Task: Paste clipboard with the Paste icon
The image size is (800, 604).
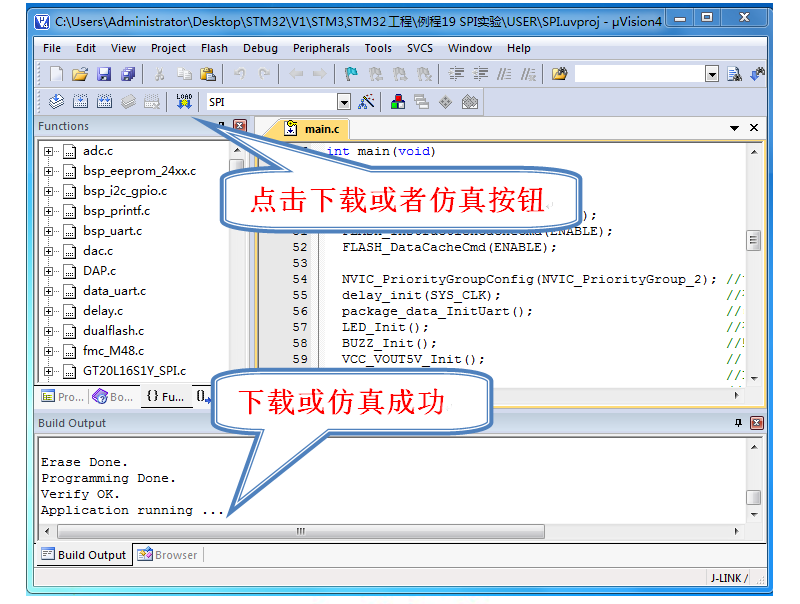Action: click(208, 74)
